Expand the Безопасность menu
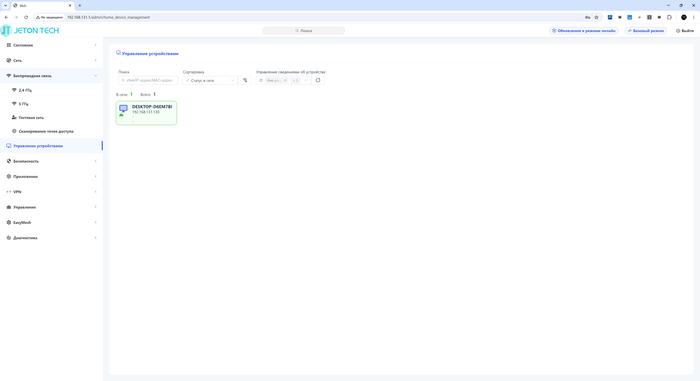Image resolution: width=700 pixels, height=381 pixels. [51, 161]
